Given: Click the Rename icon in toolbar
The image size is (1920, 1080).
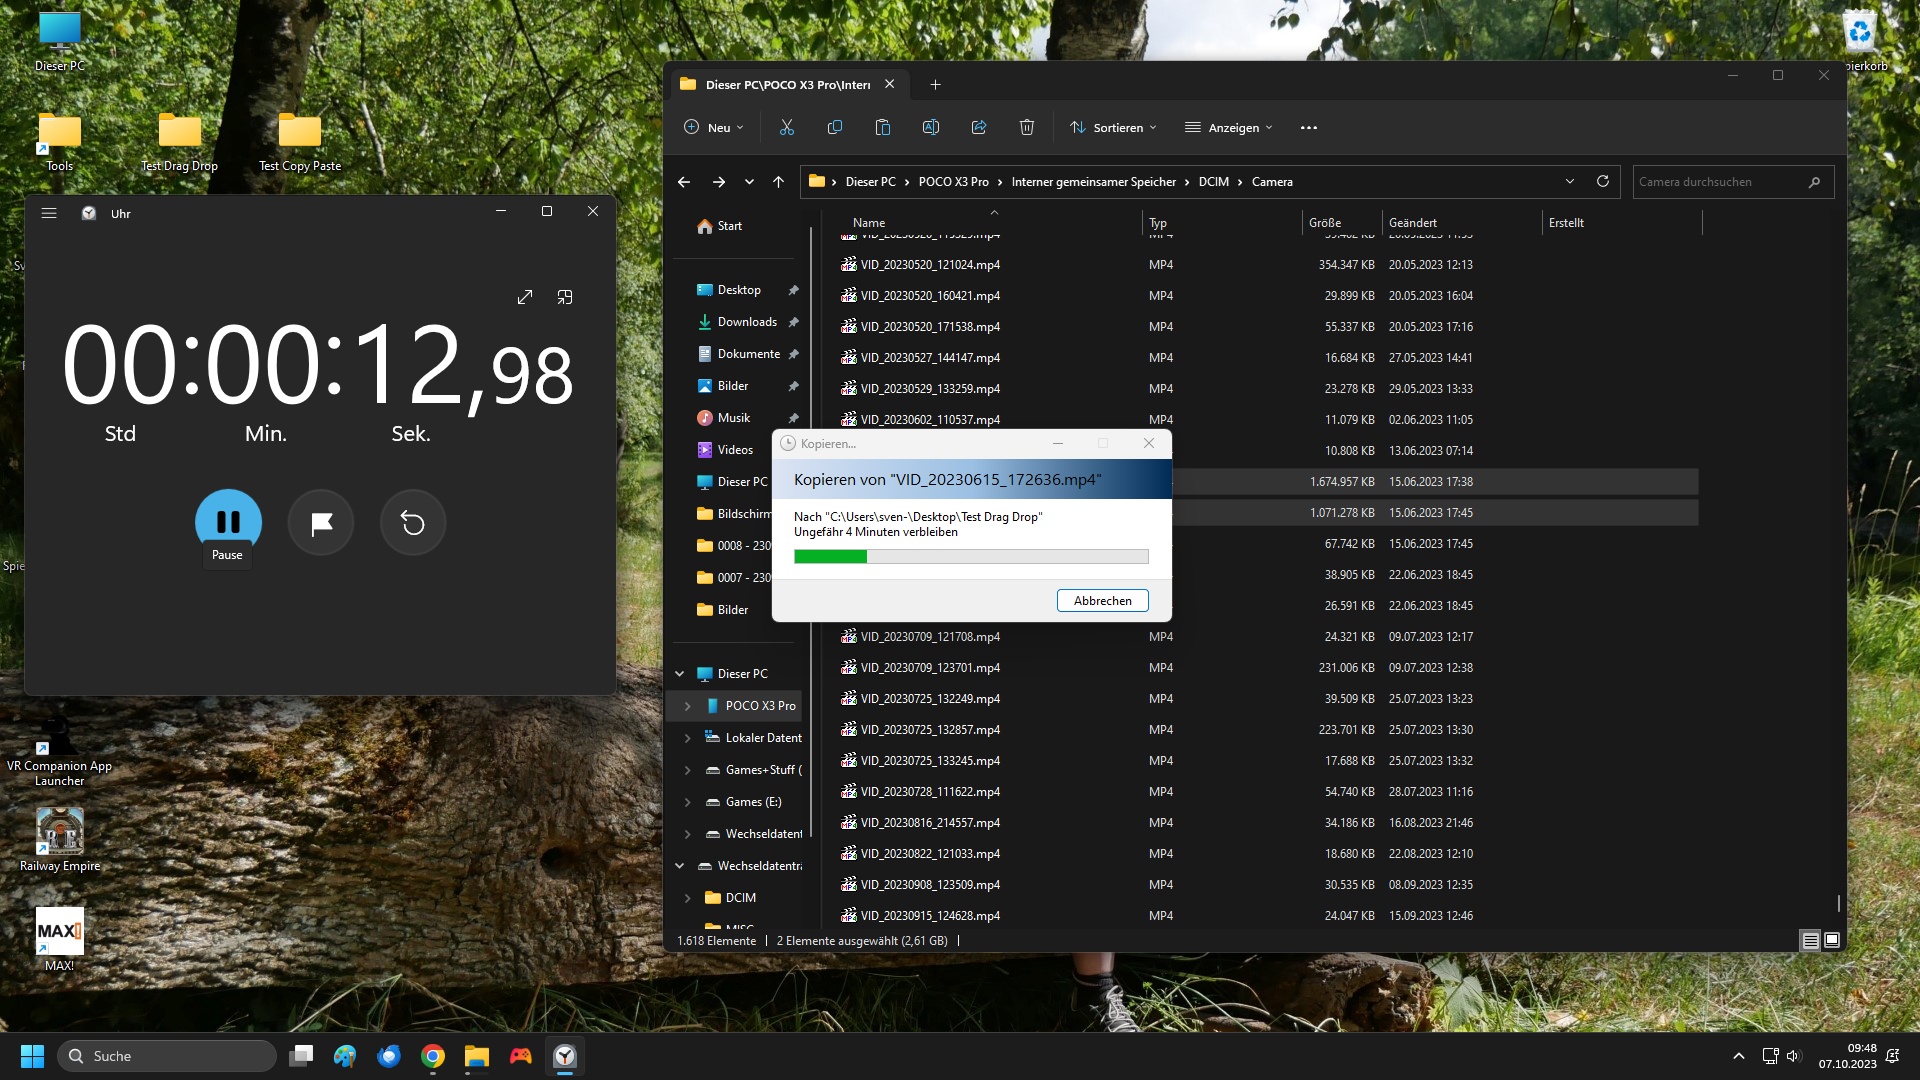Looking at the screenshot, I should 930,127.
